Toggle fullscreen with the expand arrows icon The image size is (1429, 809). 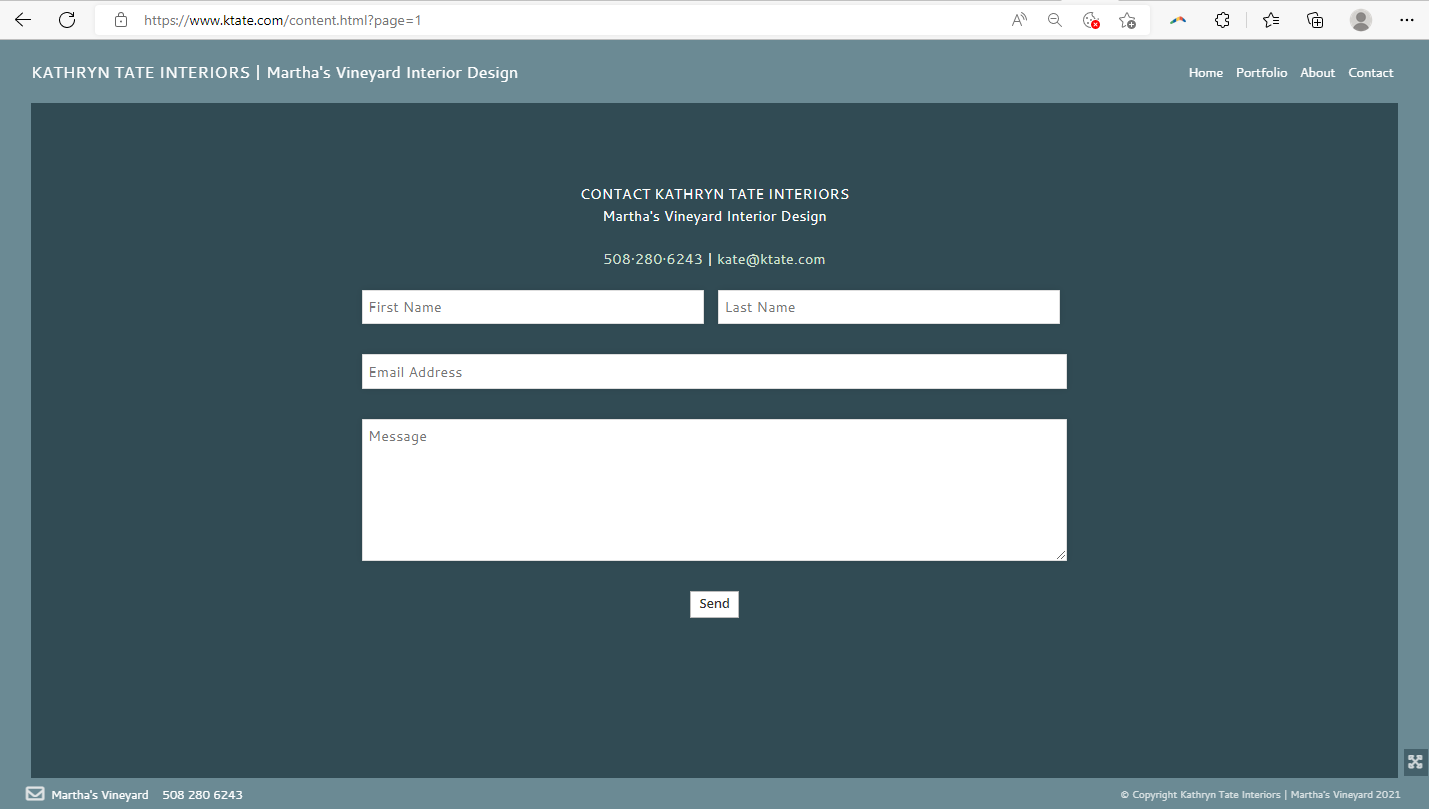coord(1415,762)
